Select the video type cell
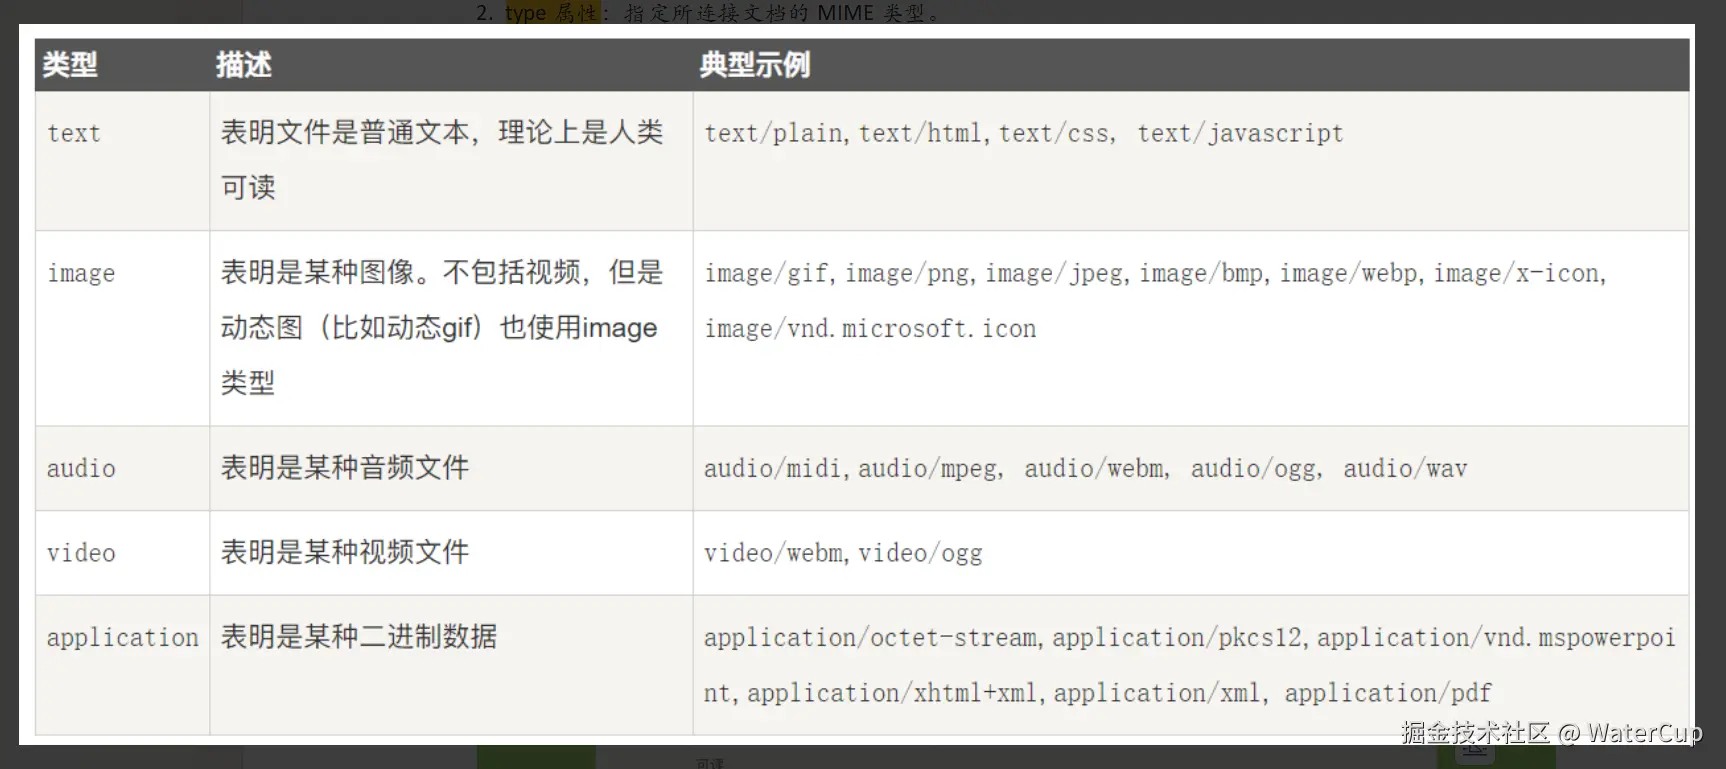1726x769 pixels. click(x=81, y=553)
